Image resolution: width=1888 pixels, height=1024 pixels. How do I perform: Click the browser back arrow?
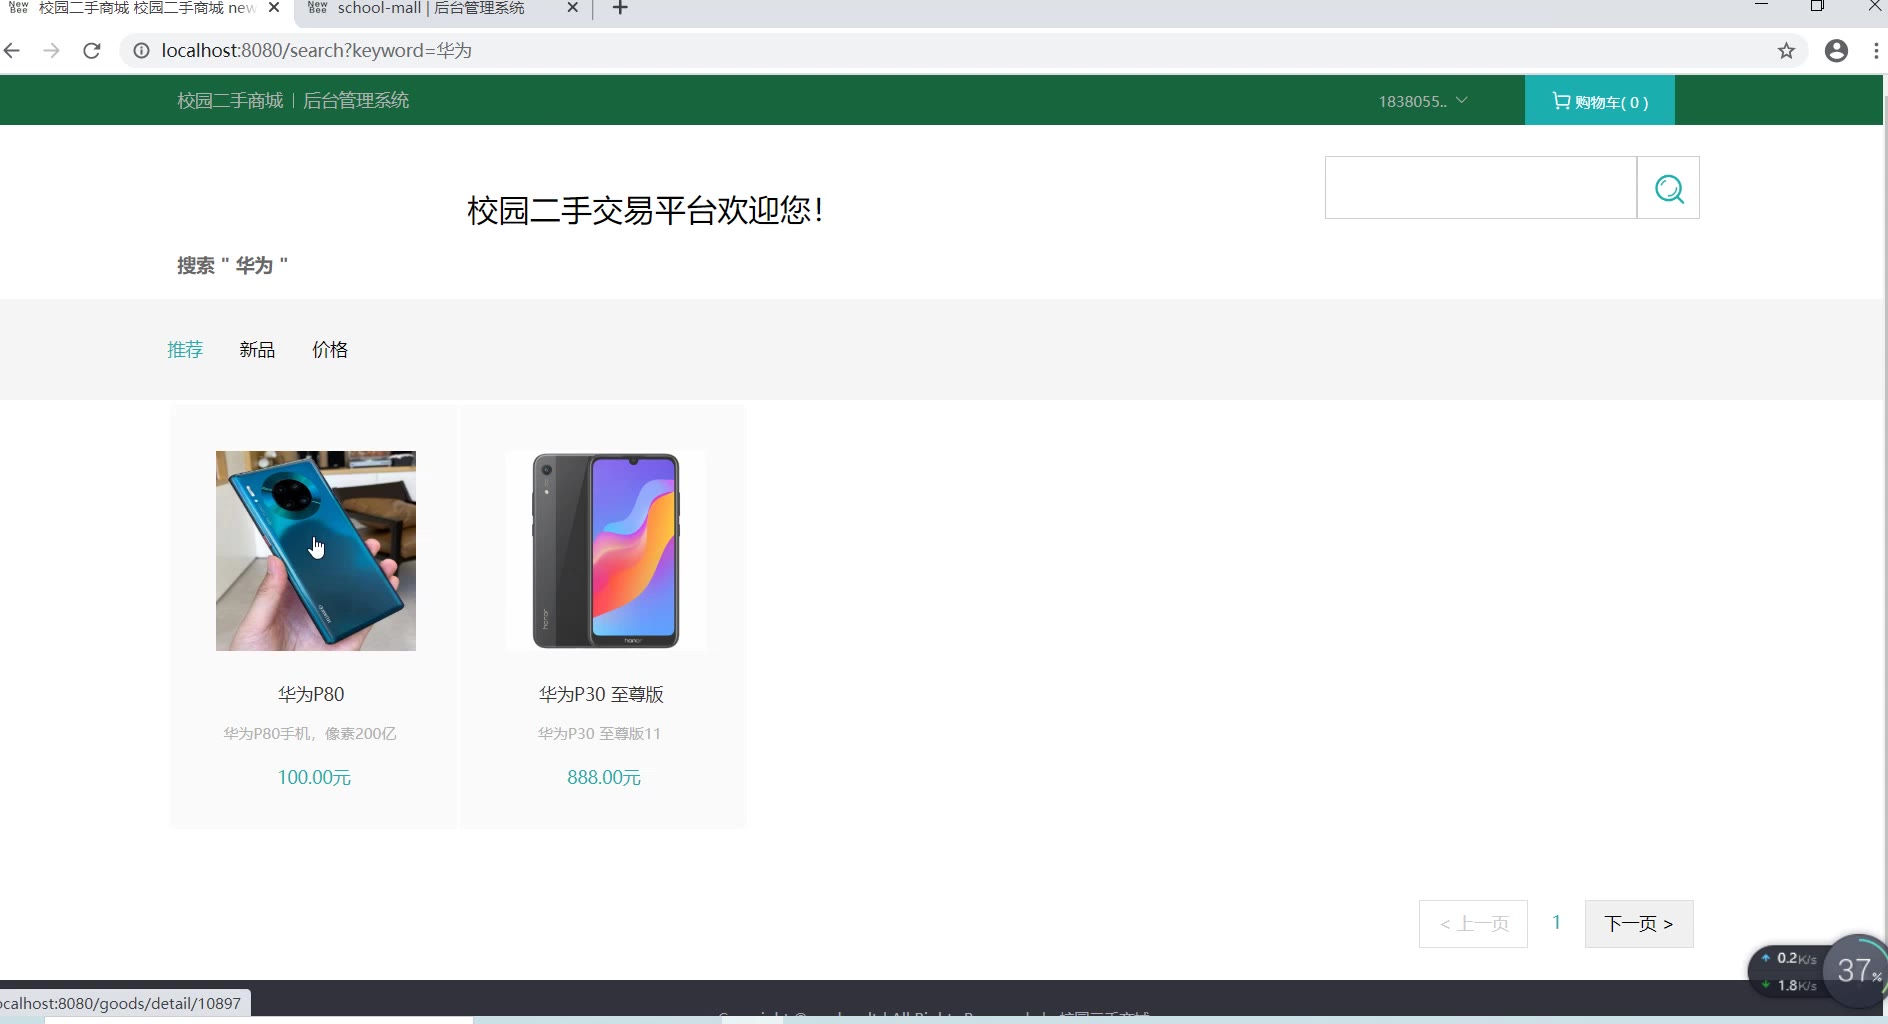point(12,51)
